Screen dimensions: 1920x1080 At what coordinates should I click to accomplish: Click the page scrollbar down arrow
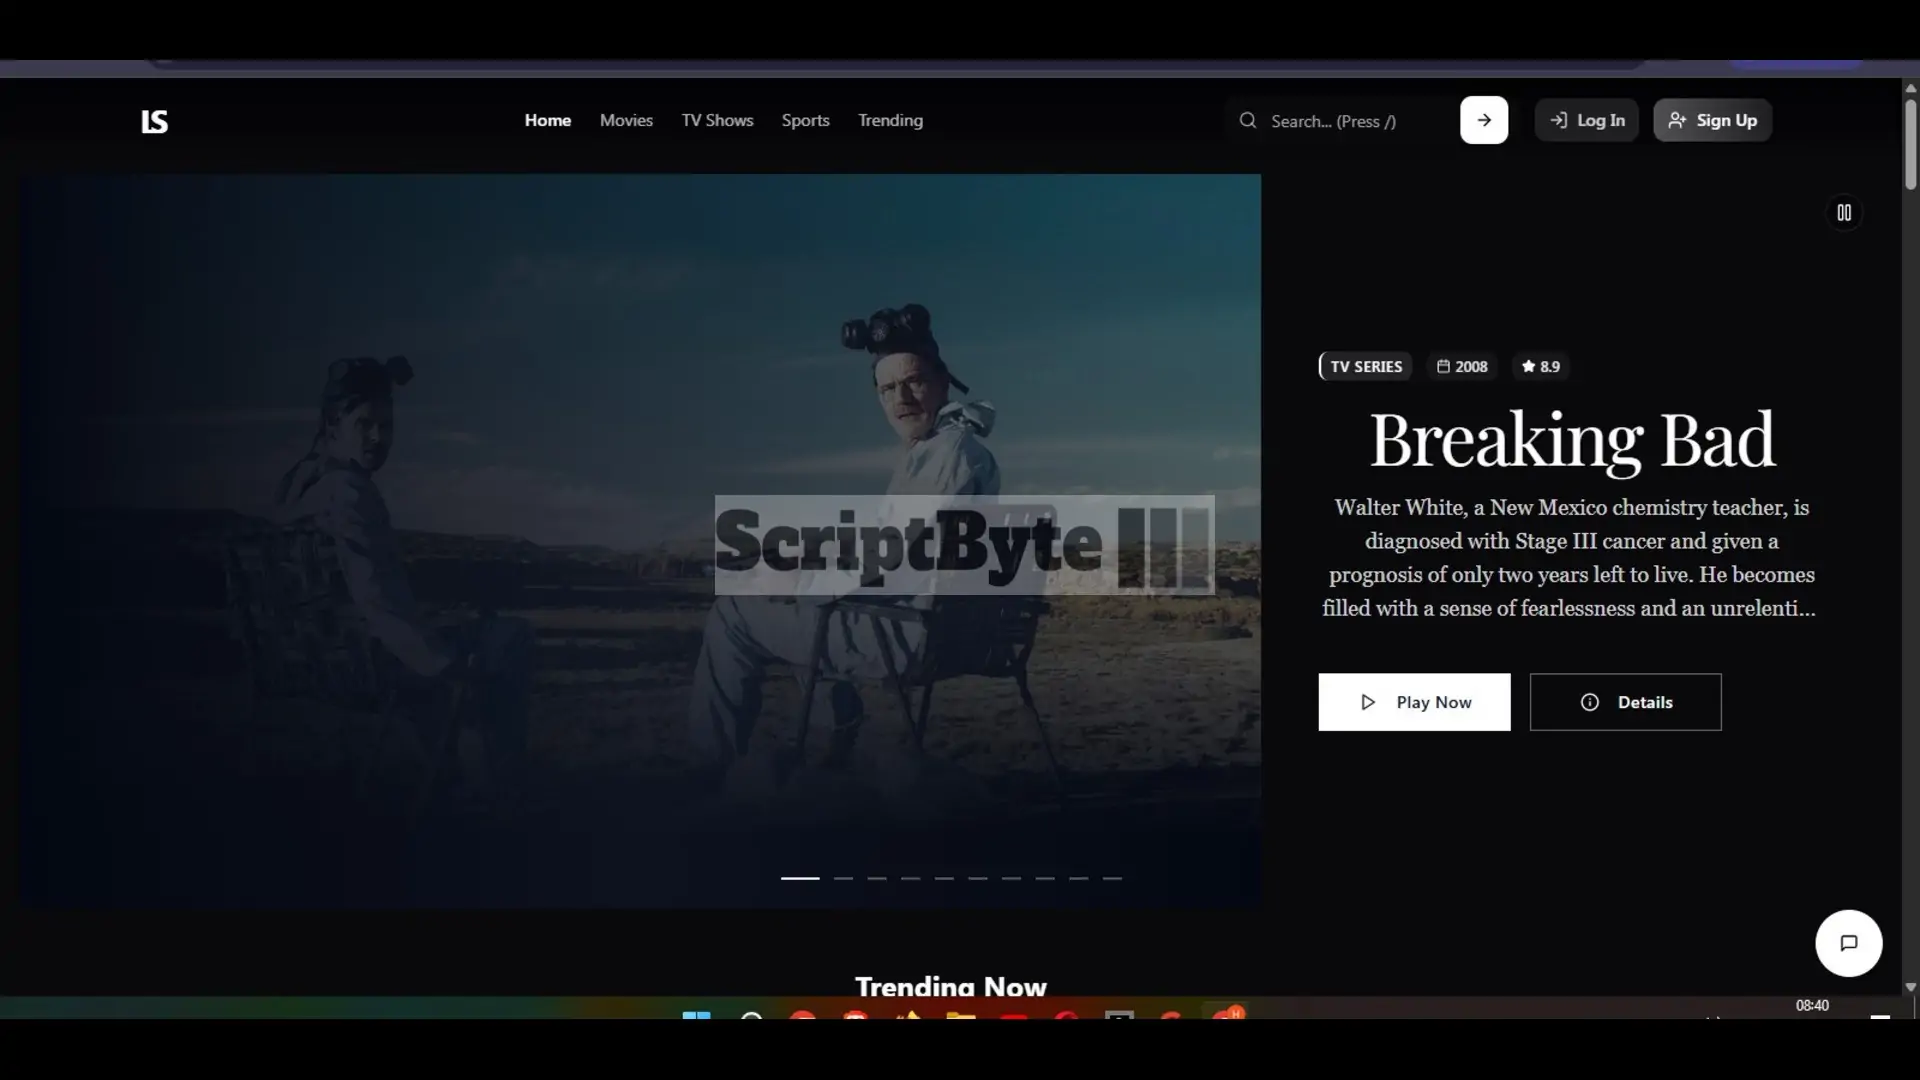[x=1910, y=987]
